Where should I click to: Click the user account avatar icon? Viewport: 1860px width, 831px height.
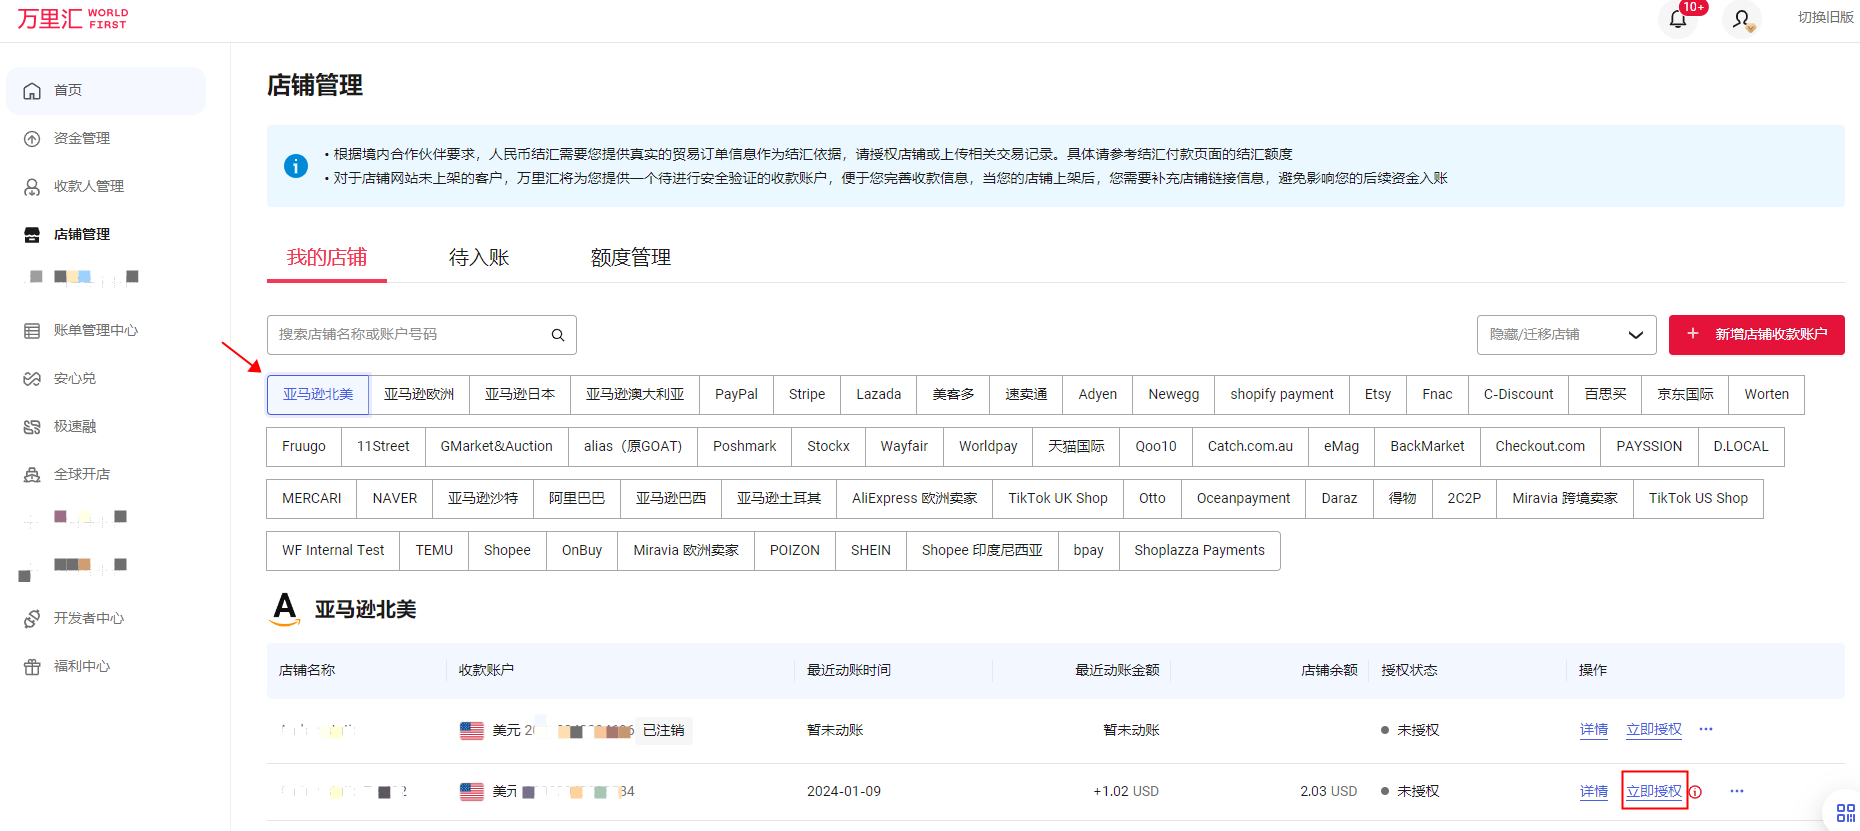1741,19
